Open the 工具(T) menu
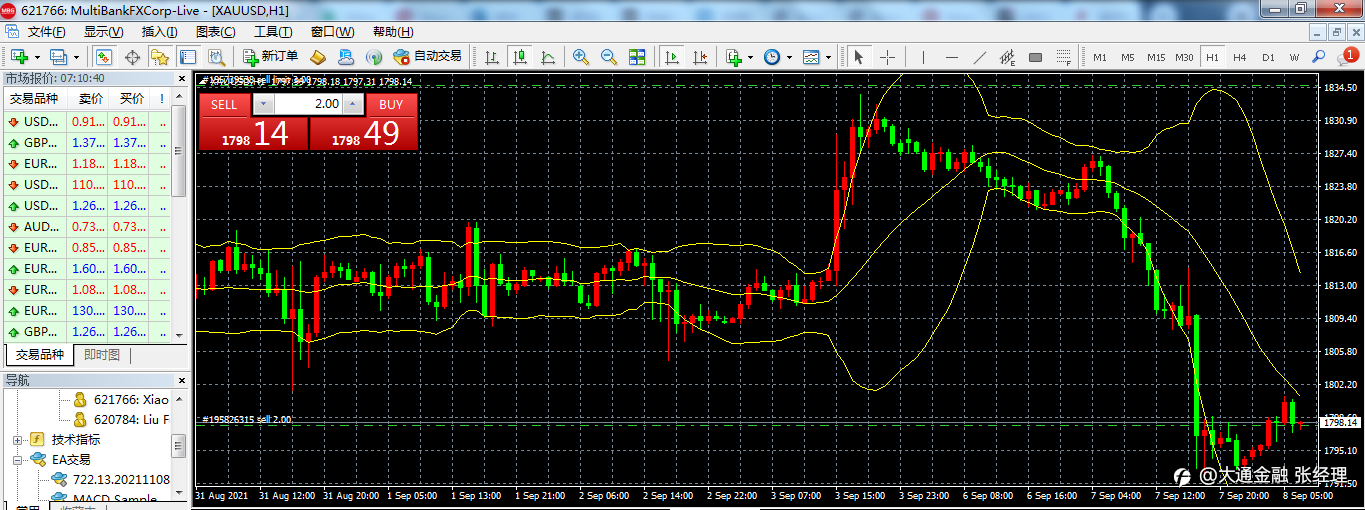This screenshot has height=510, width=1365. tap(273, 32)
